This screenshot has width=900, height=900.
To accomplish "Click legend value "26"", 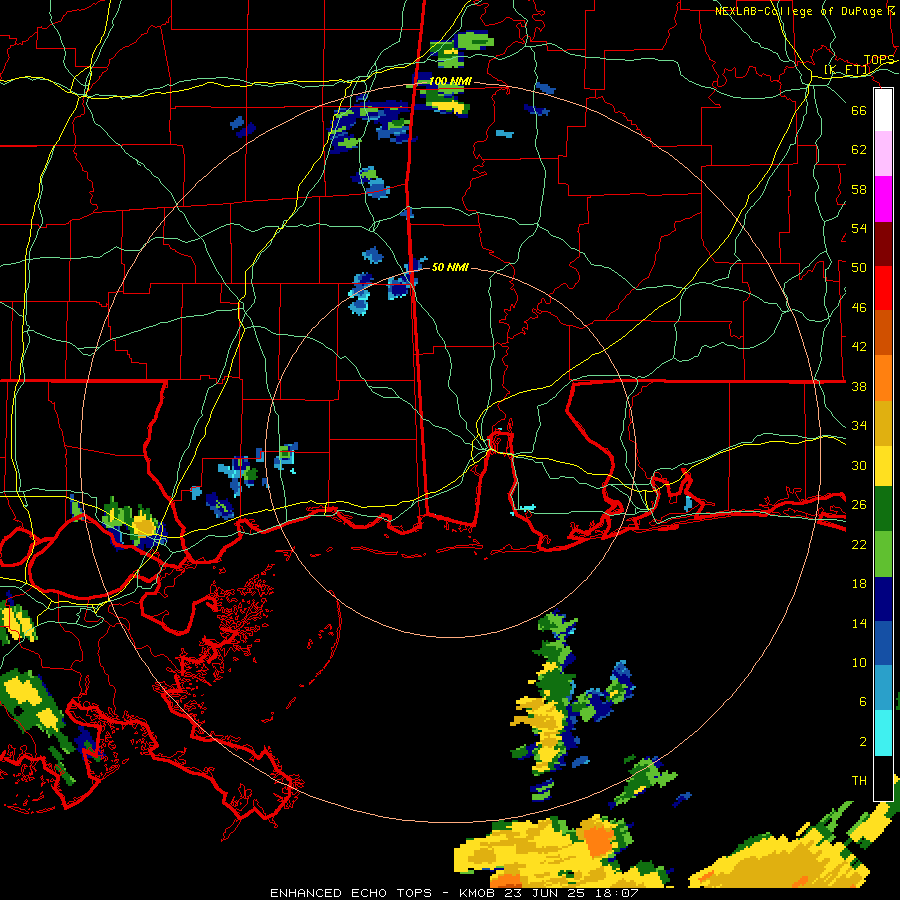I will pos(859,505).
